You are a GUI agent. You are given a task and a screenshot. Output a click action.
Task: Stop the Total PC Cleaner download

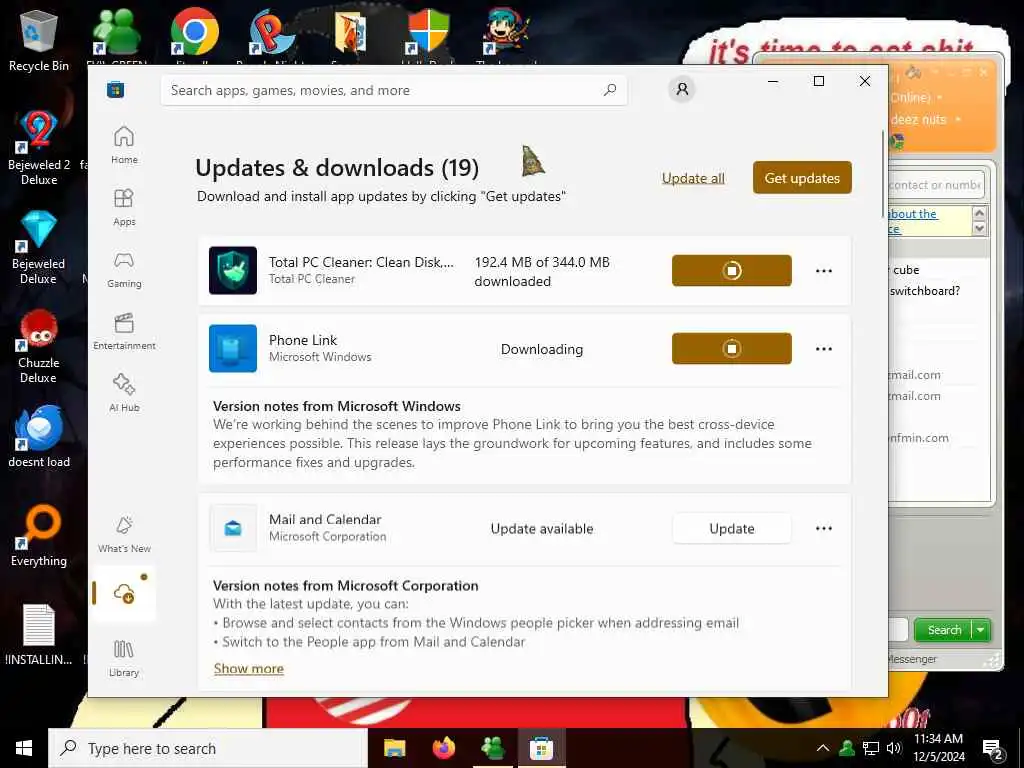(x=731, y=270)
